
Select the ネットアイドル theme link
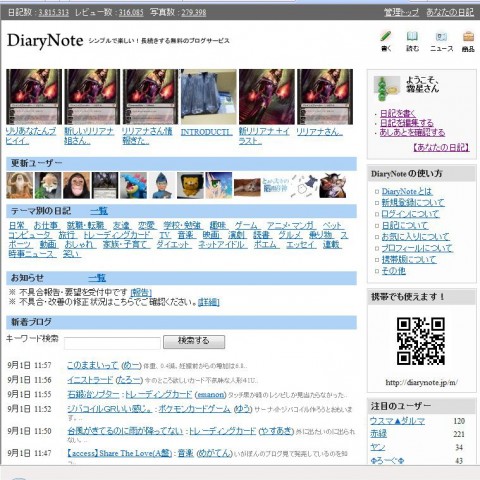click(222, 244)
